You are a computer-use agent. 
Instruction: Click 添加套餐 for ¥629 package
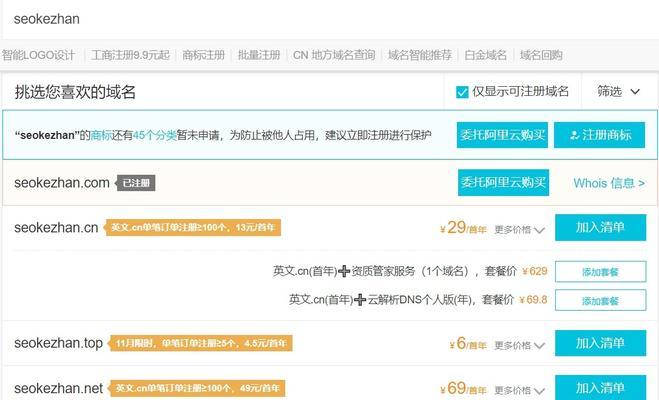pyautogui.click(x=601, y=271)
